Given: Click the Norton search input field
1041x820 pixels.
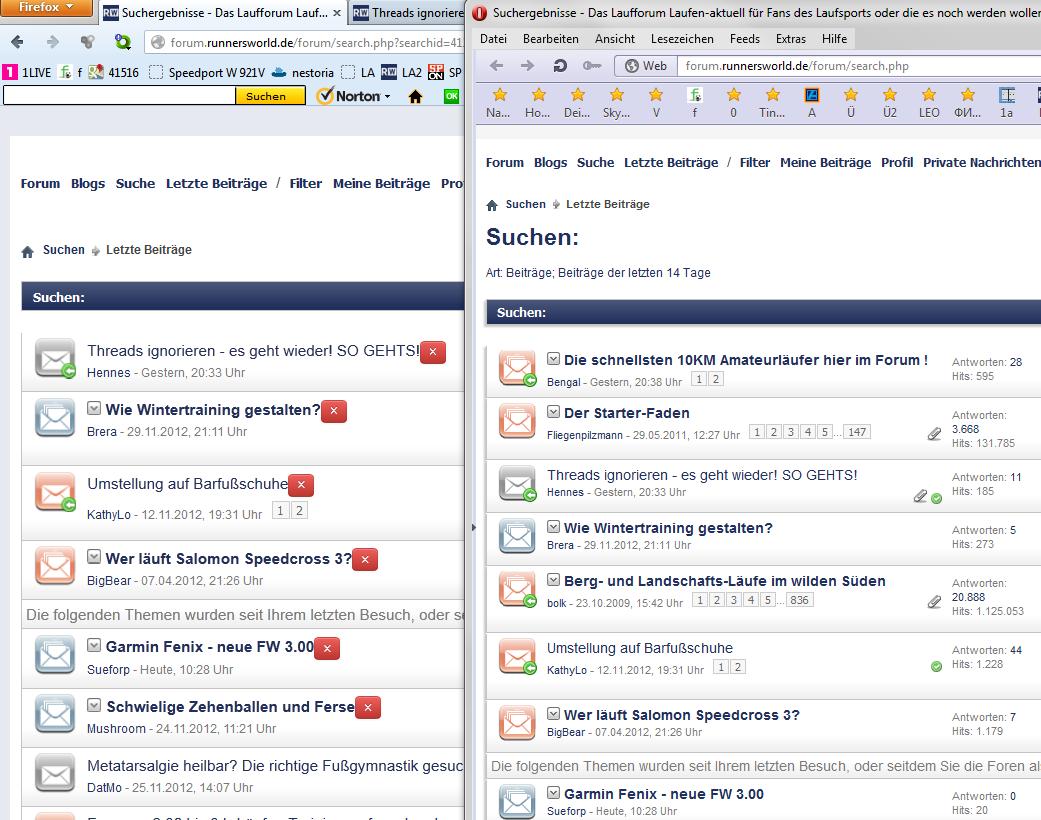Looking at the screenshot, I should click(119, 96).
